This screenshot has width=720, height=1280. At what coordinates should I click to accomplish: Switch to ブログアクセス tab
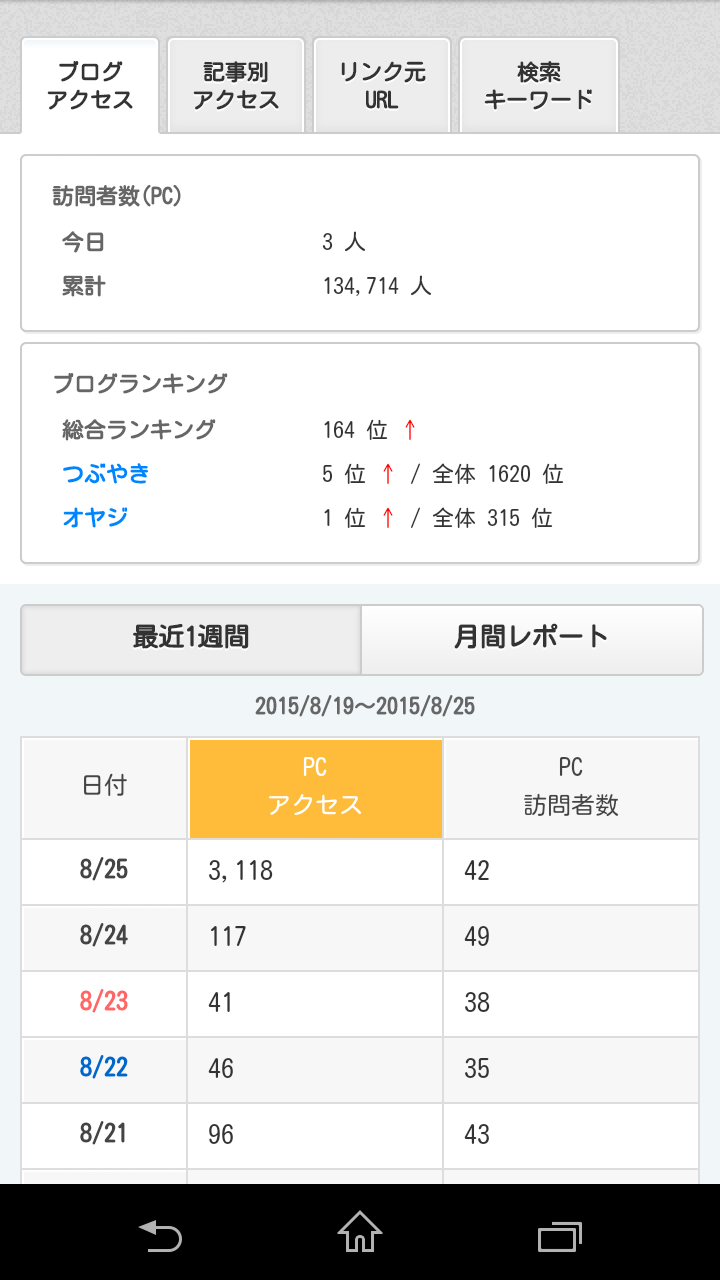coord(90,86)
